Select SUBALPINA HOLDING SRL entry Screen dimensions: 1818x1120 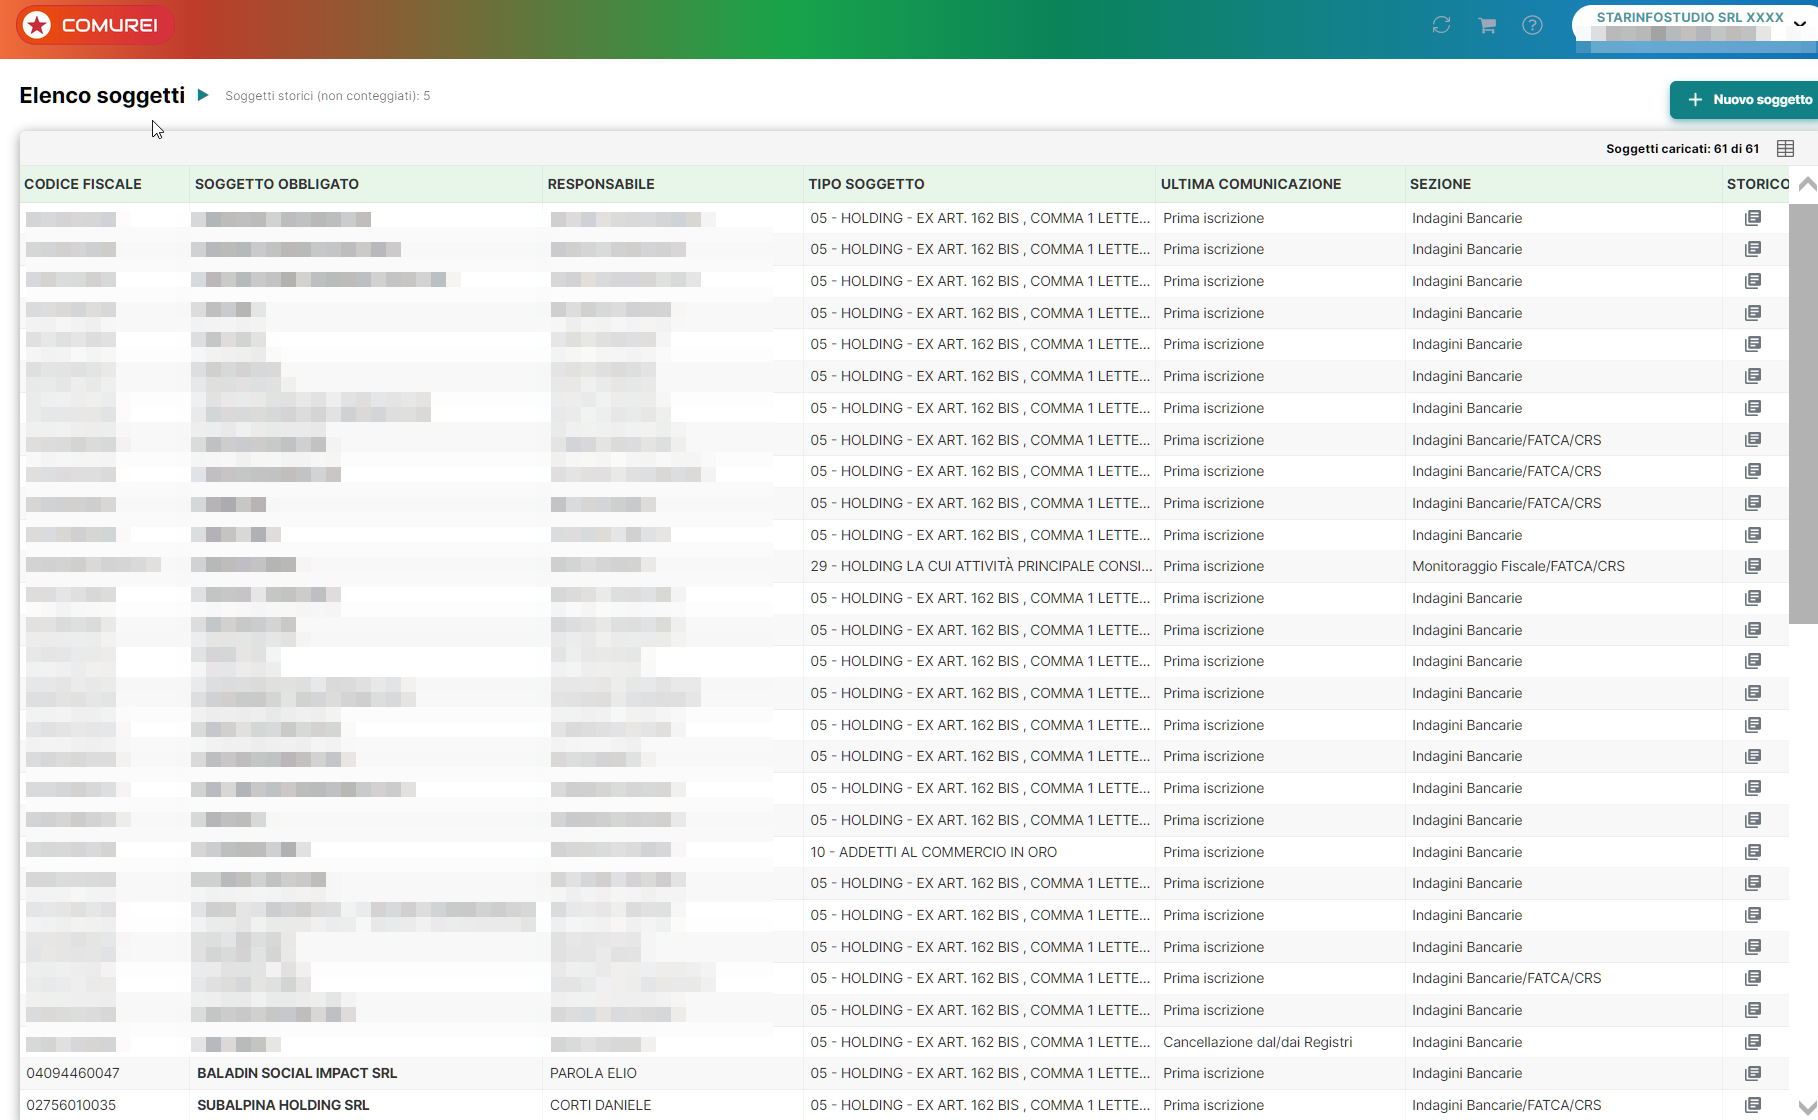pyautogui.click(x=283, y=1105)
